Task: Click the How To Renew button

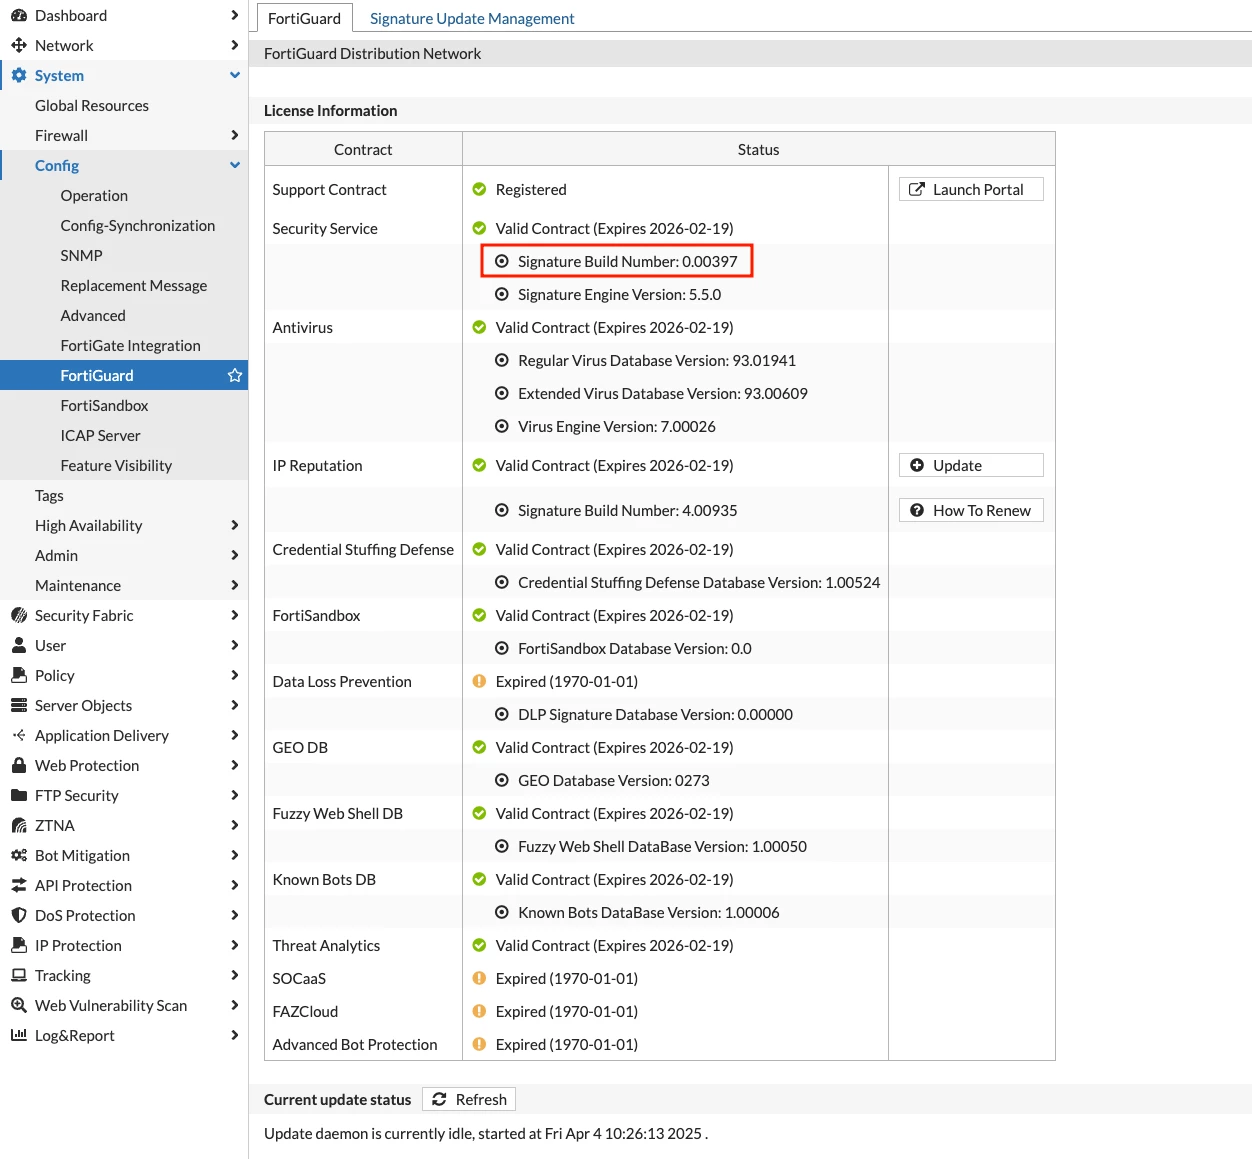Action: coord(971,510)
